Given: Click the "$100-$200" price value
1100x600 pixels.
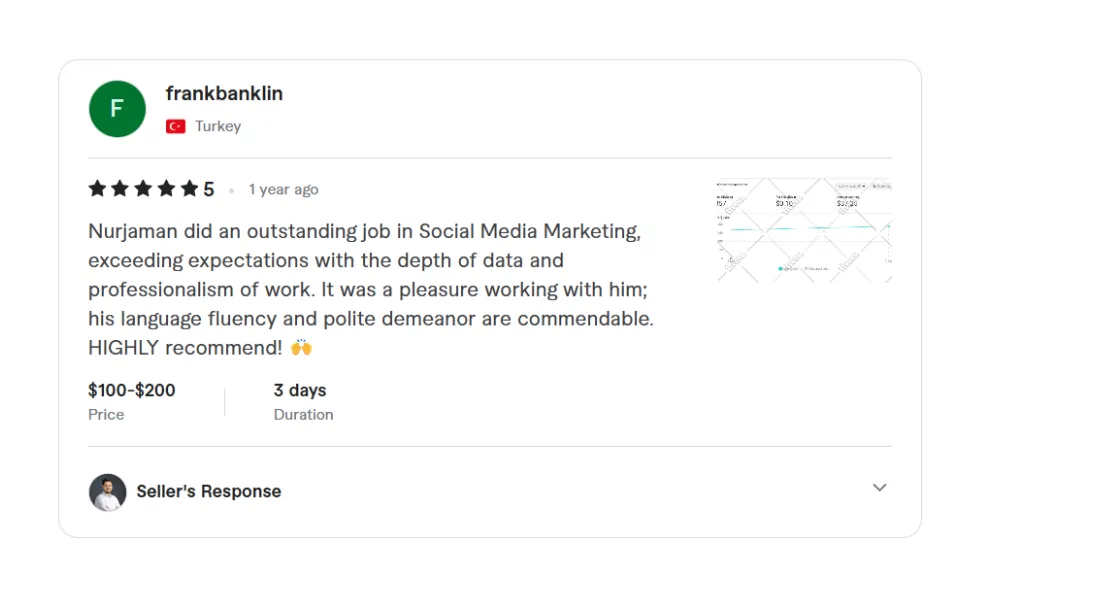Looking at the screenshot, I should pos(132,390).
